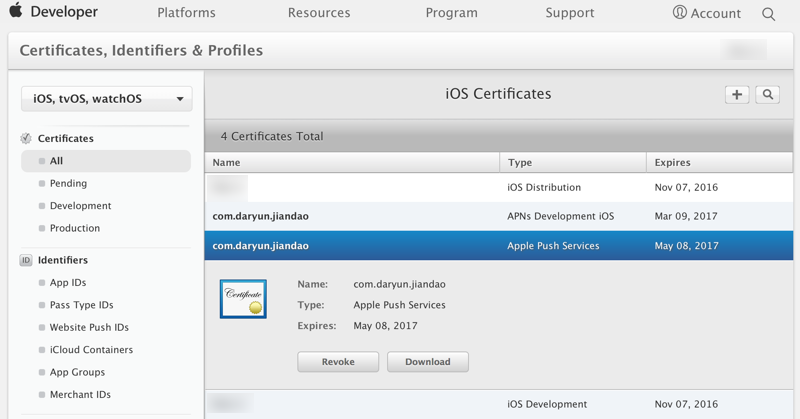Click the certificate thumbnail image
Viewport: 800px width, 419px height.
point(243,299)
